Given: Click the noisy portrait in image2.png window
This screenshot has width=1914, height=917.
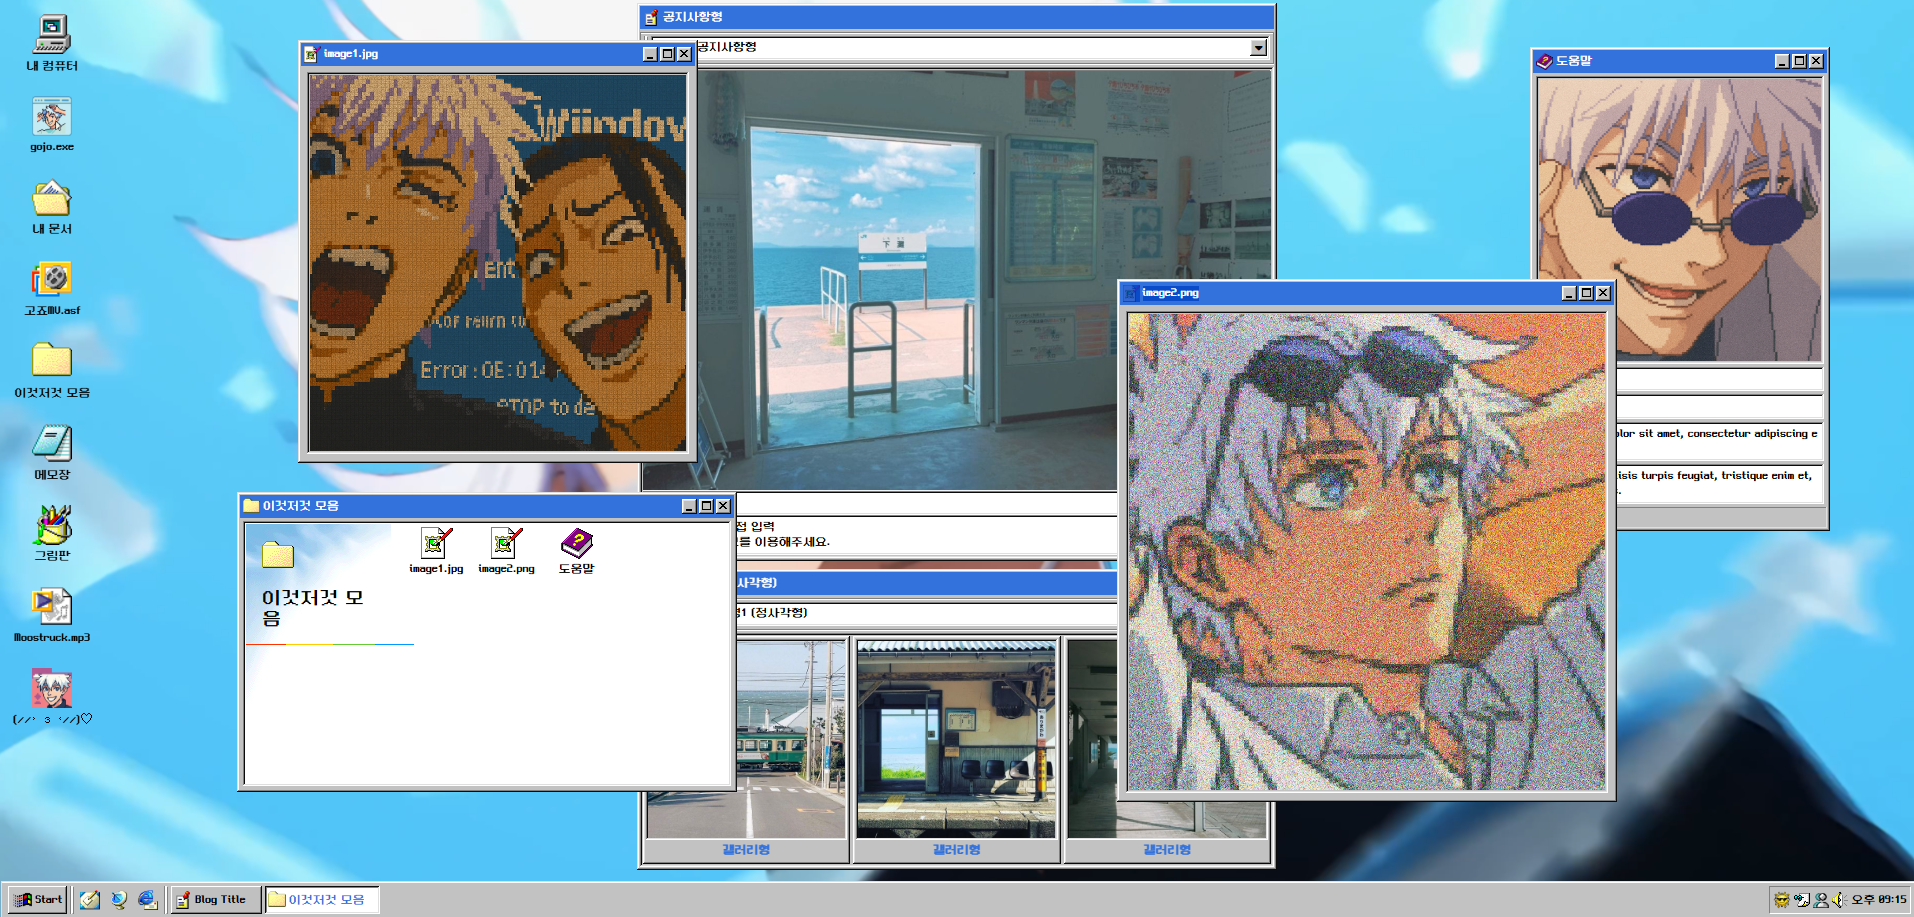Looking at the screenshot, I should 1366,552.
